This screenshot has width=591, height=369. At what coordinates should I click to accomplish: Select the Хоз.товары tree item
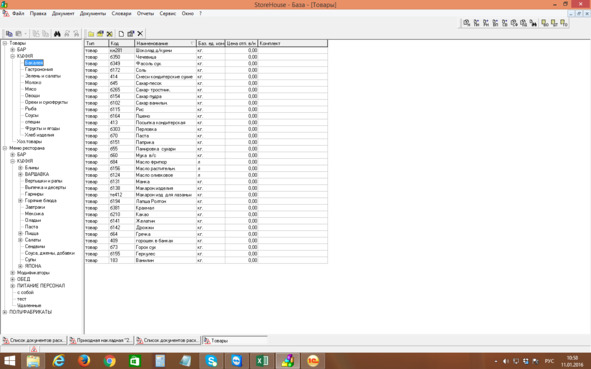[x=29, y=142]
